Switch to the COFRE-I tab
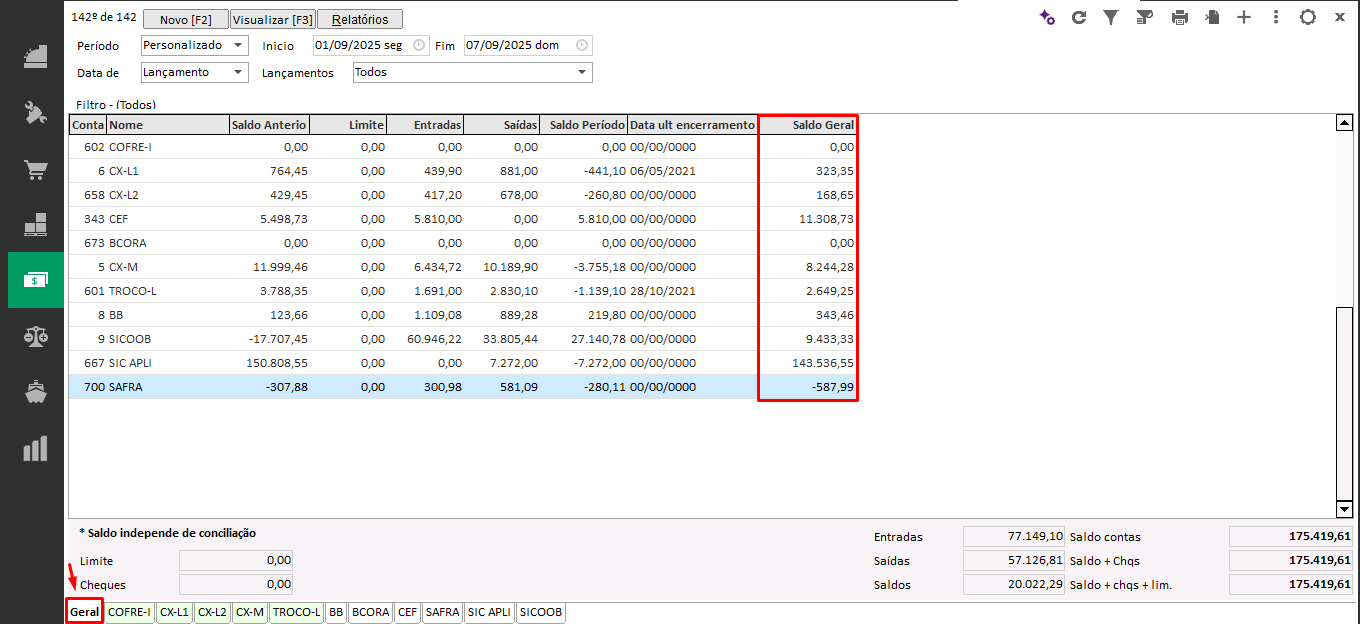The image size is (1360, 624). tap(130, 612)
